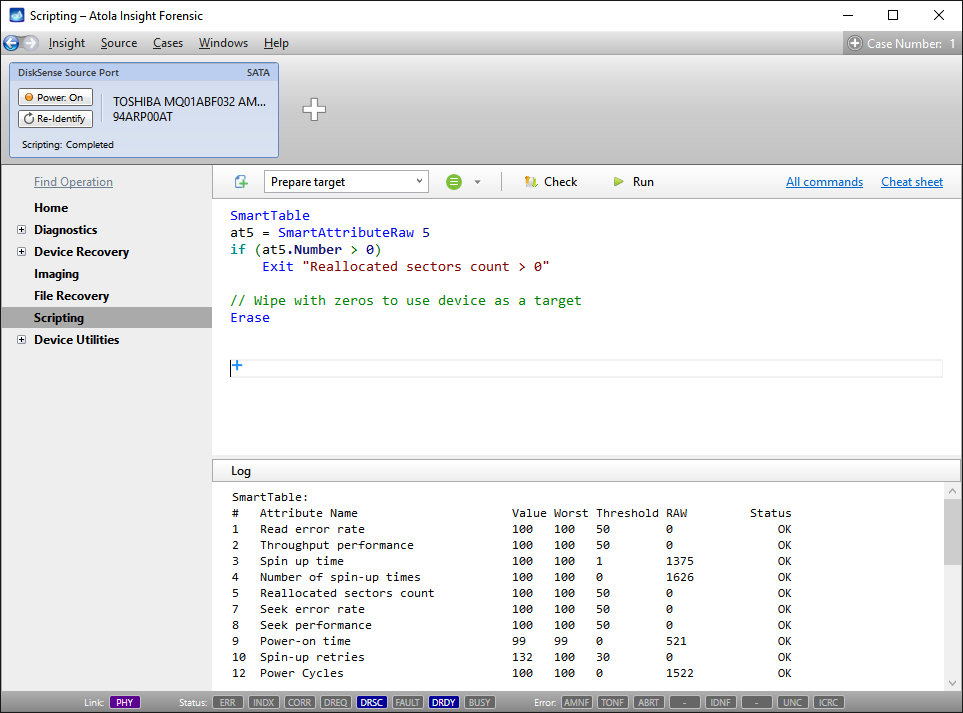Run the script with the Run button
This screenshot has height=713, width=963.
pyautogui.click(x=634, y=182)
